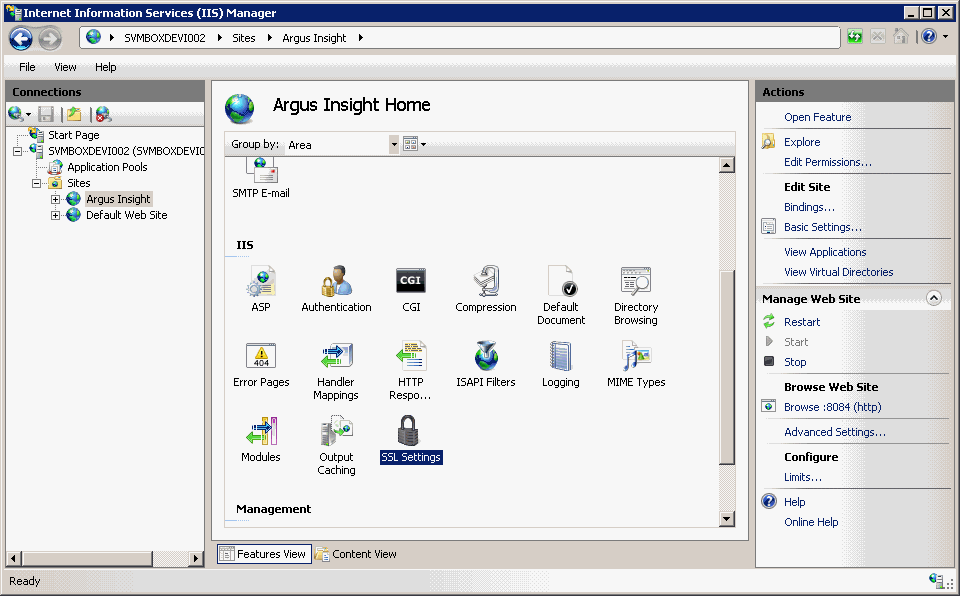960x596 pixels.
Task: Click Sites in the address breadcrumb
Action: (x=243, y=38)
